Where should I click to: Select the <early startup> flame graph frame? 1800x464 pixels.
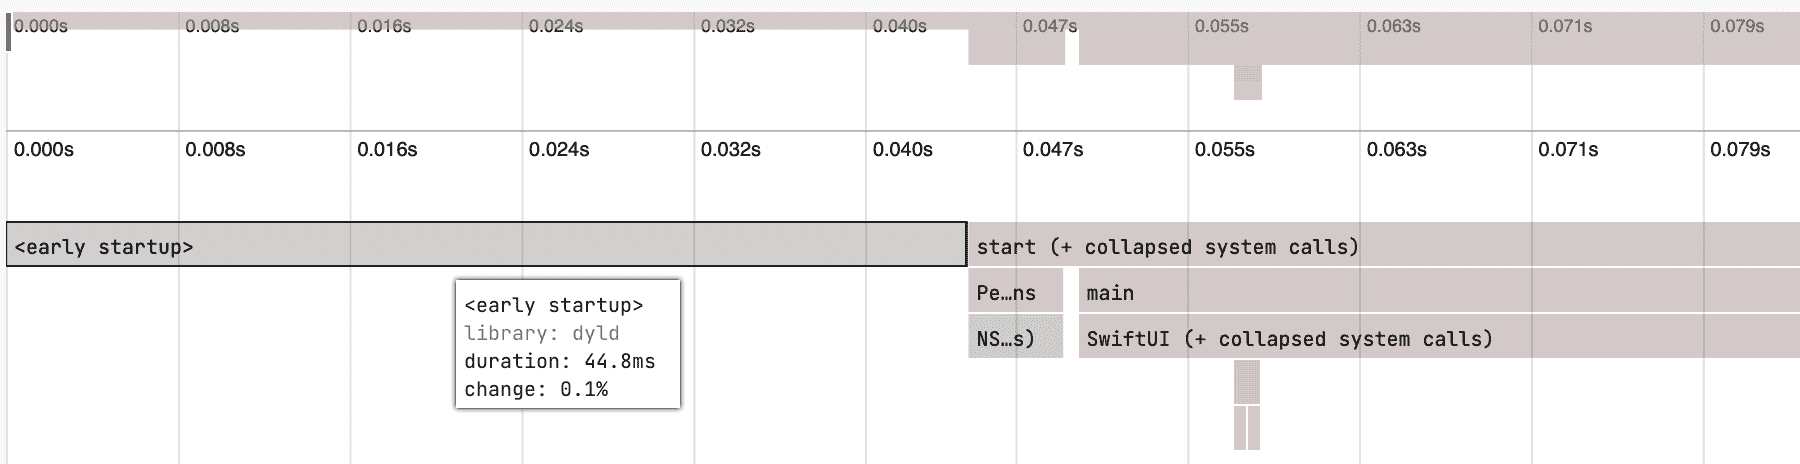[x=486, y=246]
